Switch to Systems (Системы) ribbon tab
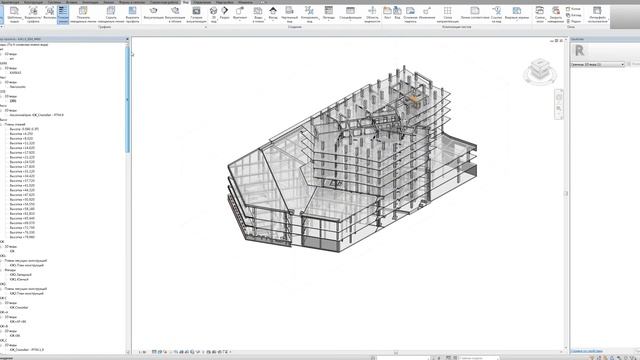This screenshot has height=360, width=640. pos(54,2)
